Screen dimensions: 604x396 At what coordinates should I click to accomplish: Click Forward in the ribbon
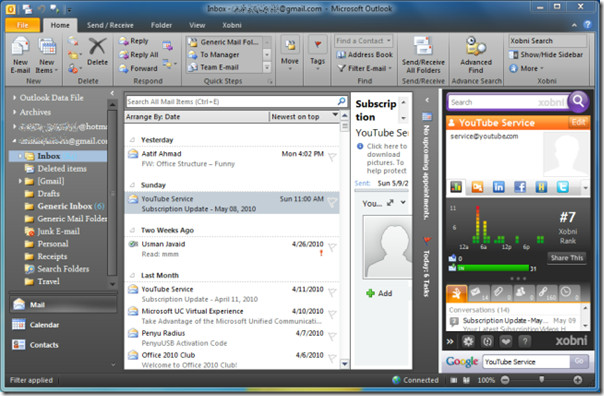138,68
